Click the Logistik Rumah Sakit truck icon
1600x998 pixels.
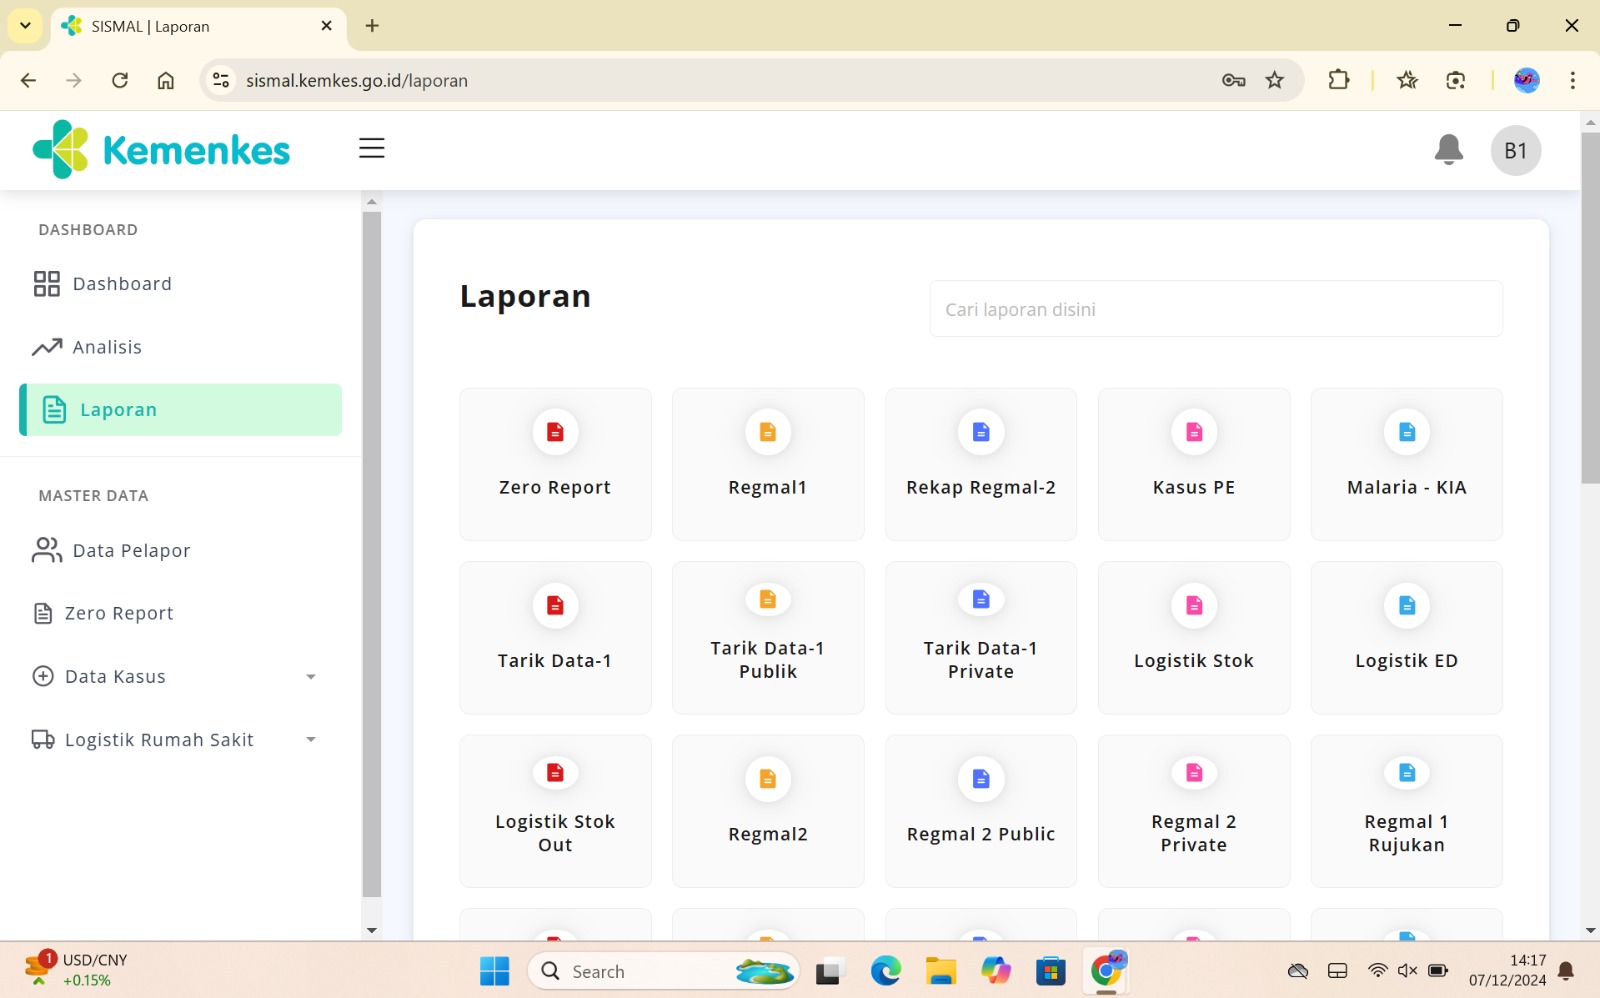point(43,740)
